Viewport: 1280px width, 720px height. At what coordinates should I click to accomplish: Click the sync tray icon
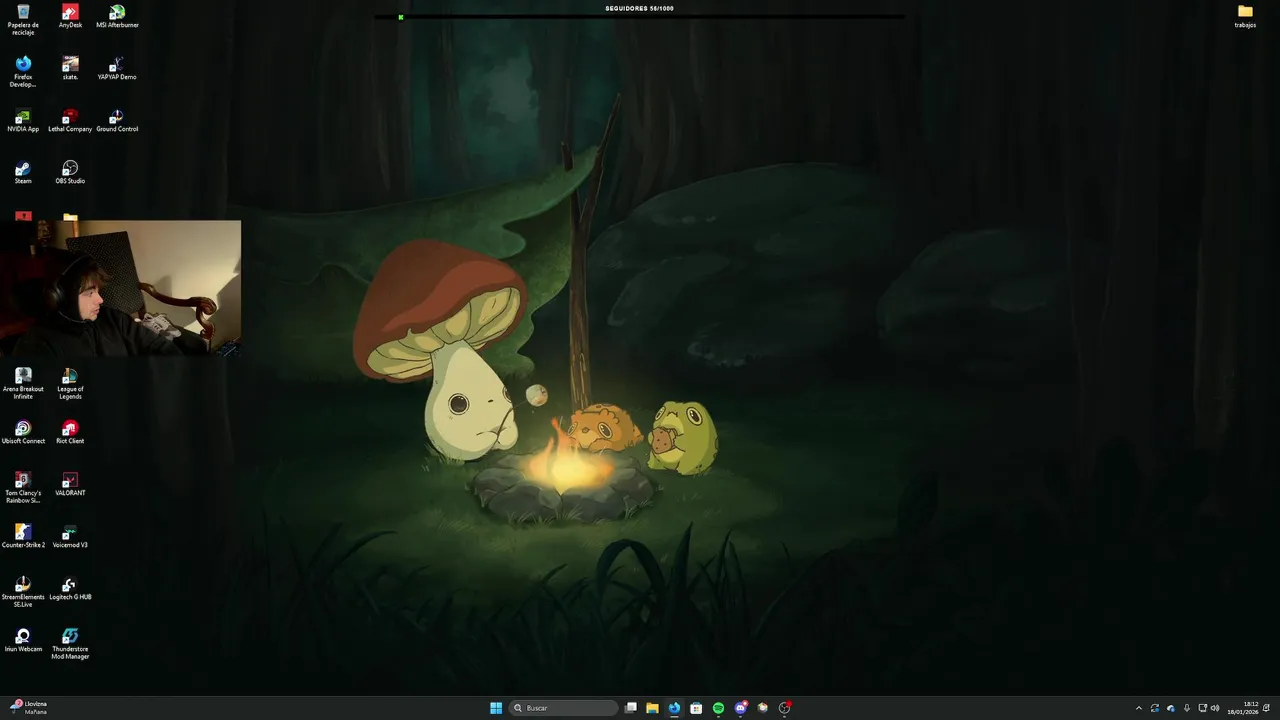pyautogui.click(x=1155, y=708)
